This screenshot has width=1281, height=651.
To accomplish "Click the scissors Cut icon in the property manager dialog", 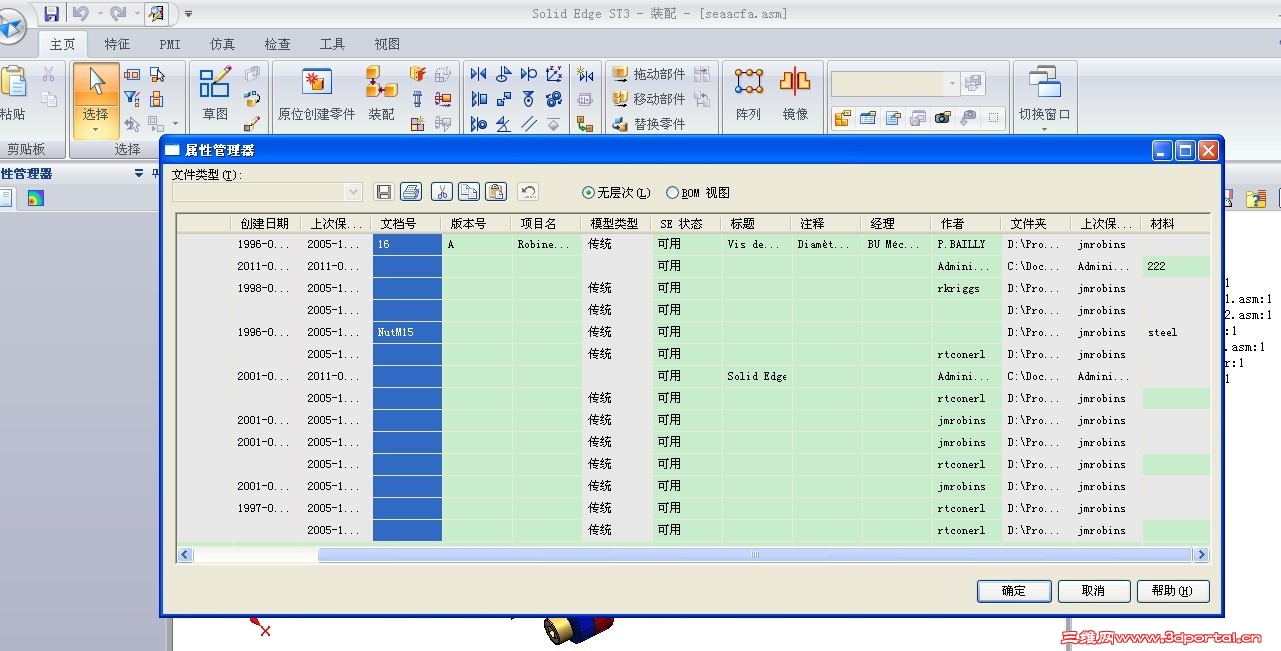I will click(441, 192).
